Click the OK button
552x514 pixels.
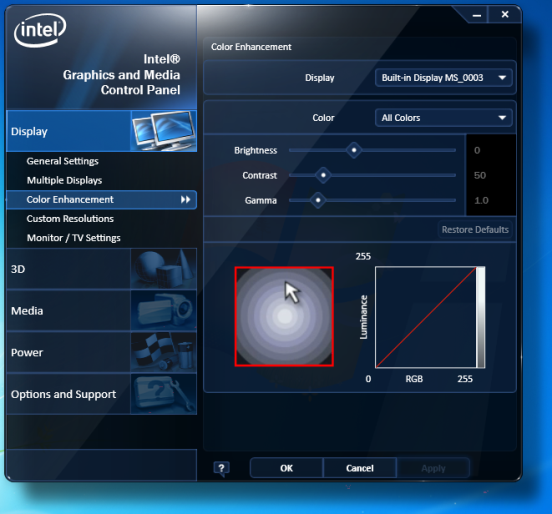pos(287,468)
